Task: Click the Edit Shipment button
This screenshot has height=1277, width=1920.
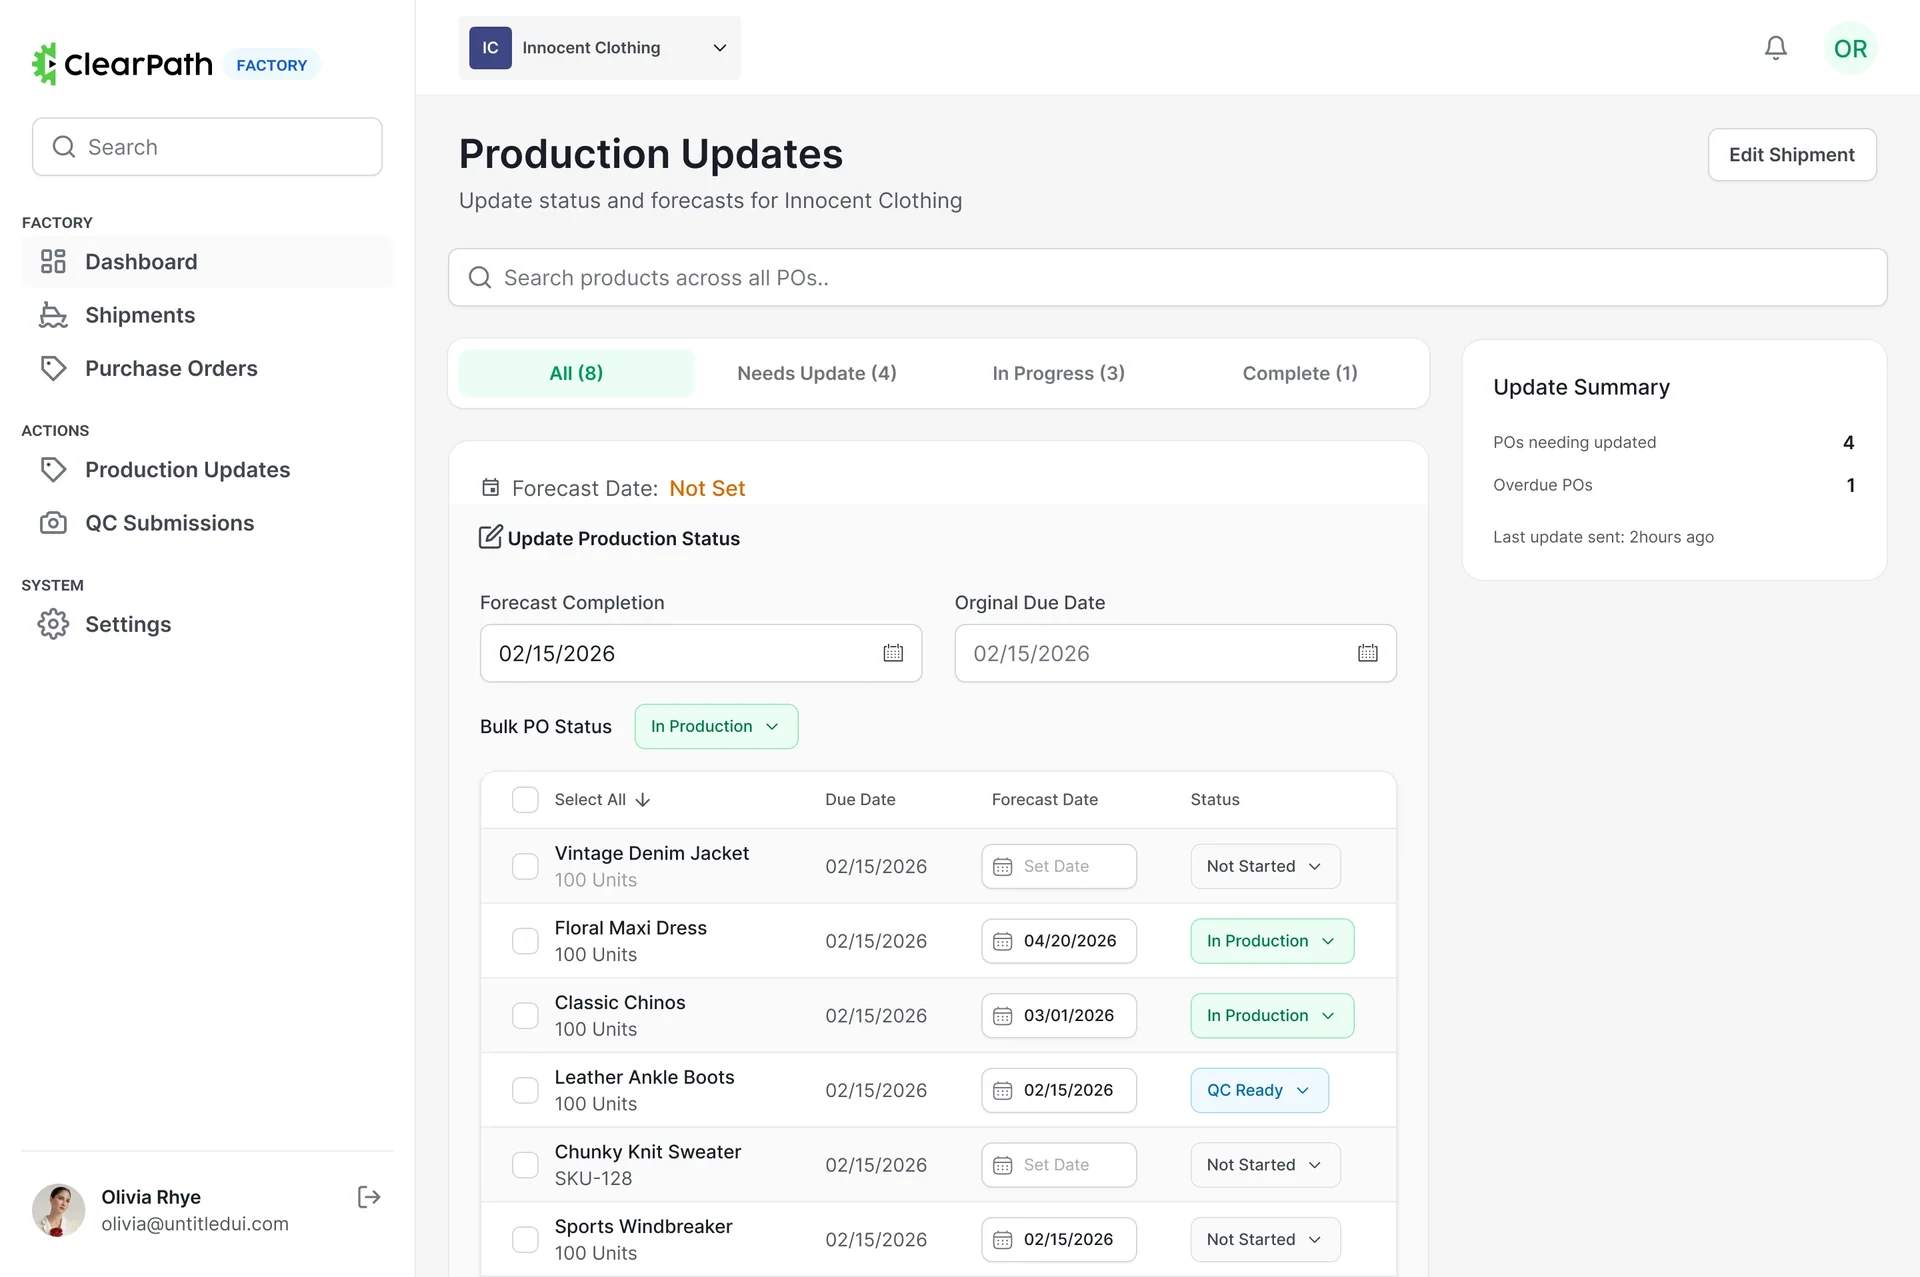Action: [1791, 155]
